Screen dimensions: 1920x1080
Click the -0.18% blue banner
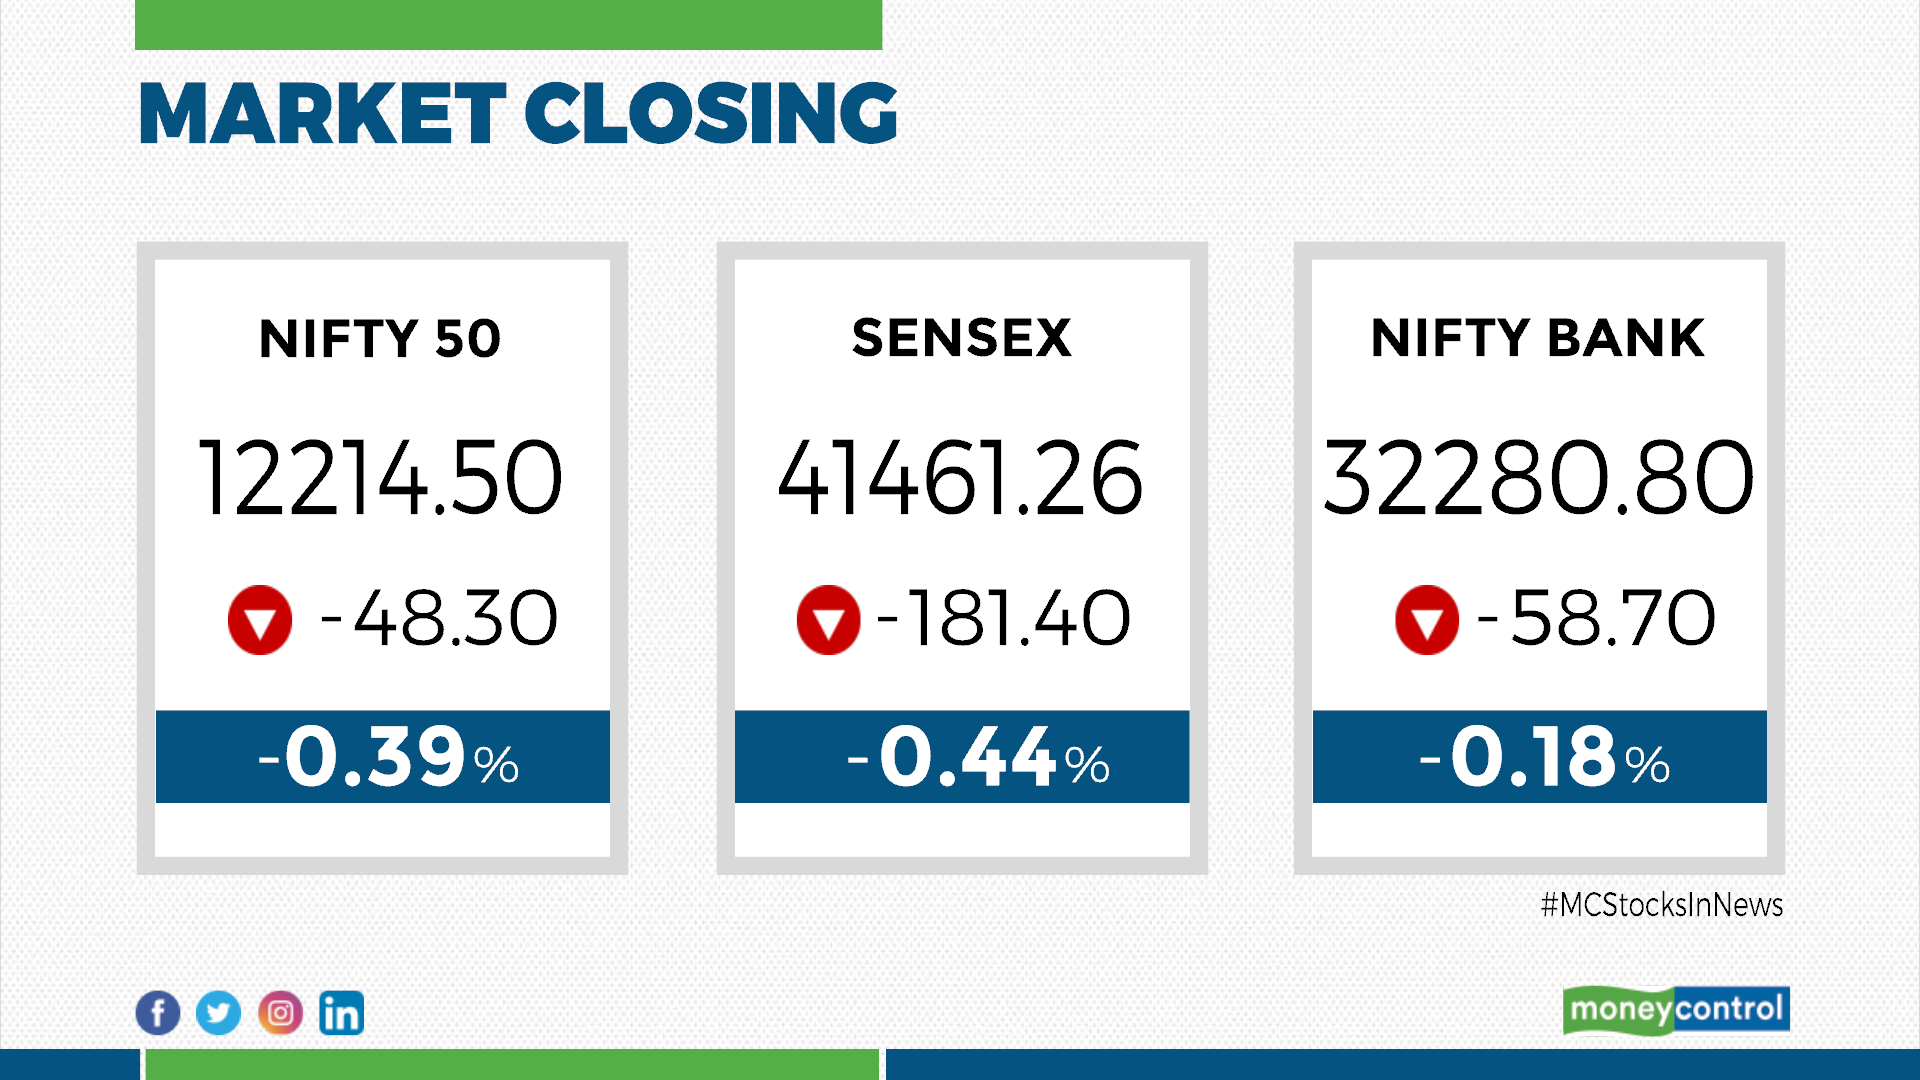pyautogui.click(x=1540, y=757)
